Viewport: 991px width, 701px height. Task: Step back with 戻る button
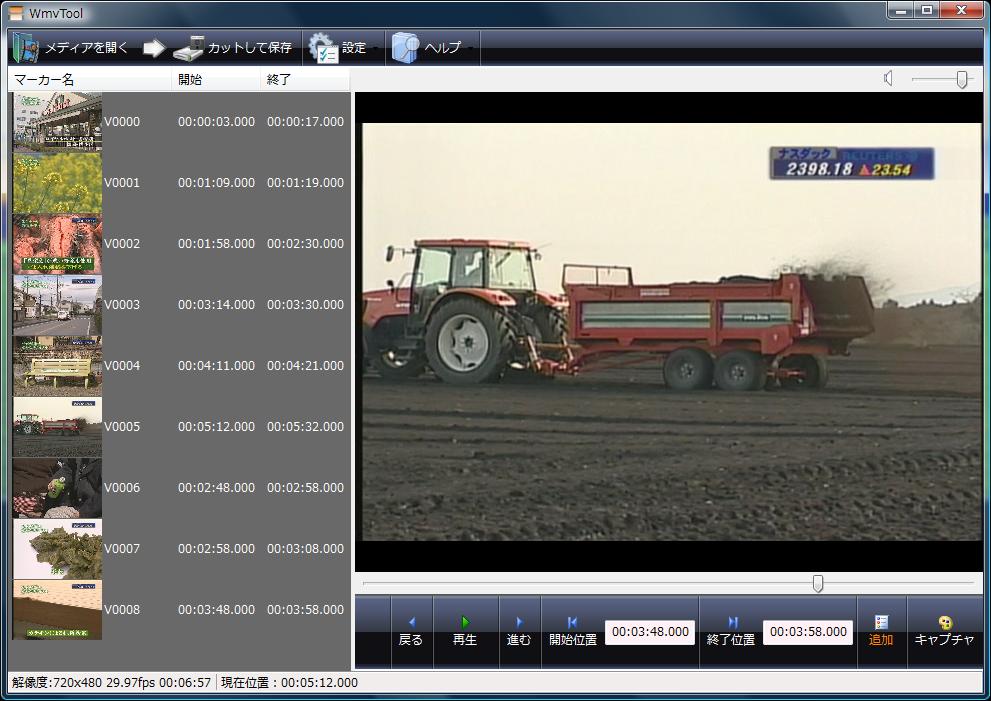click(410, 631)
